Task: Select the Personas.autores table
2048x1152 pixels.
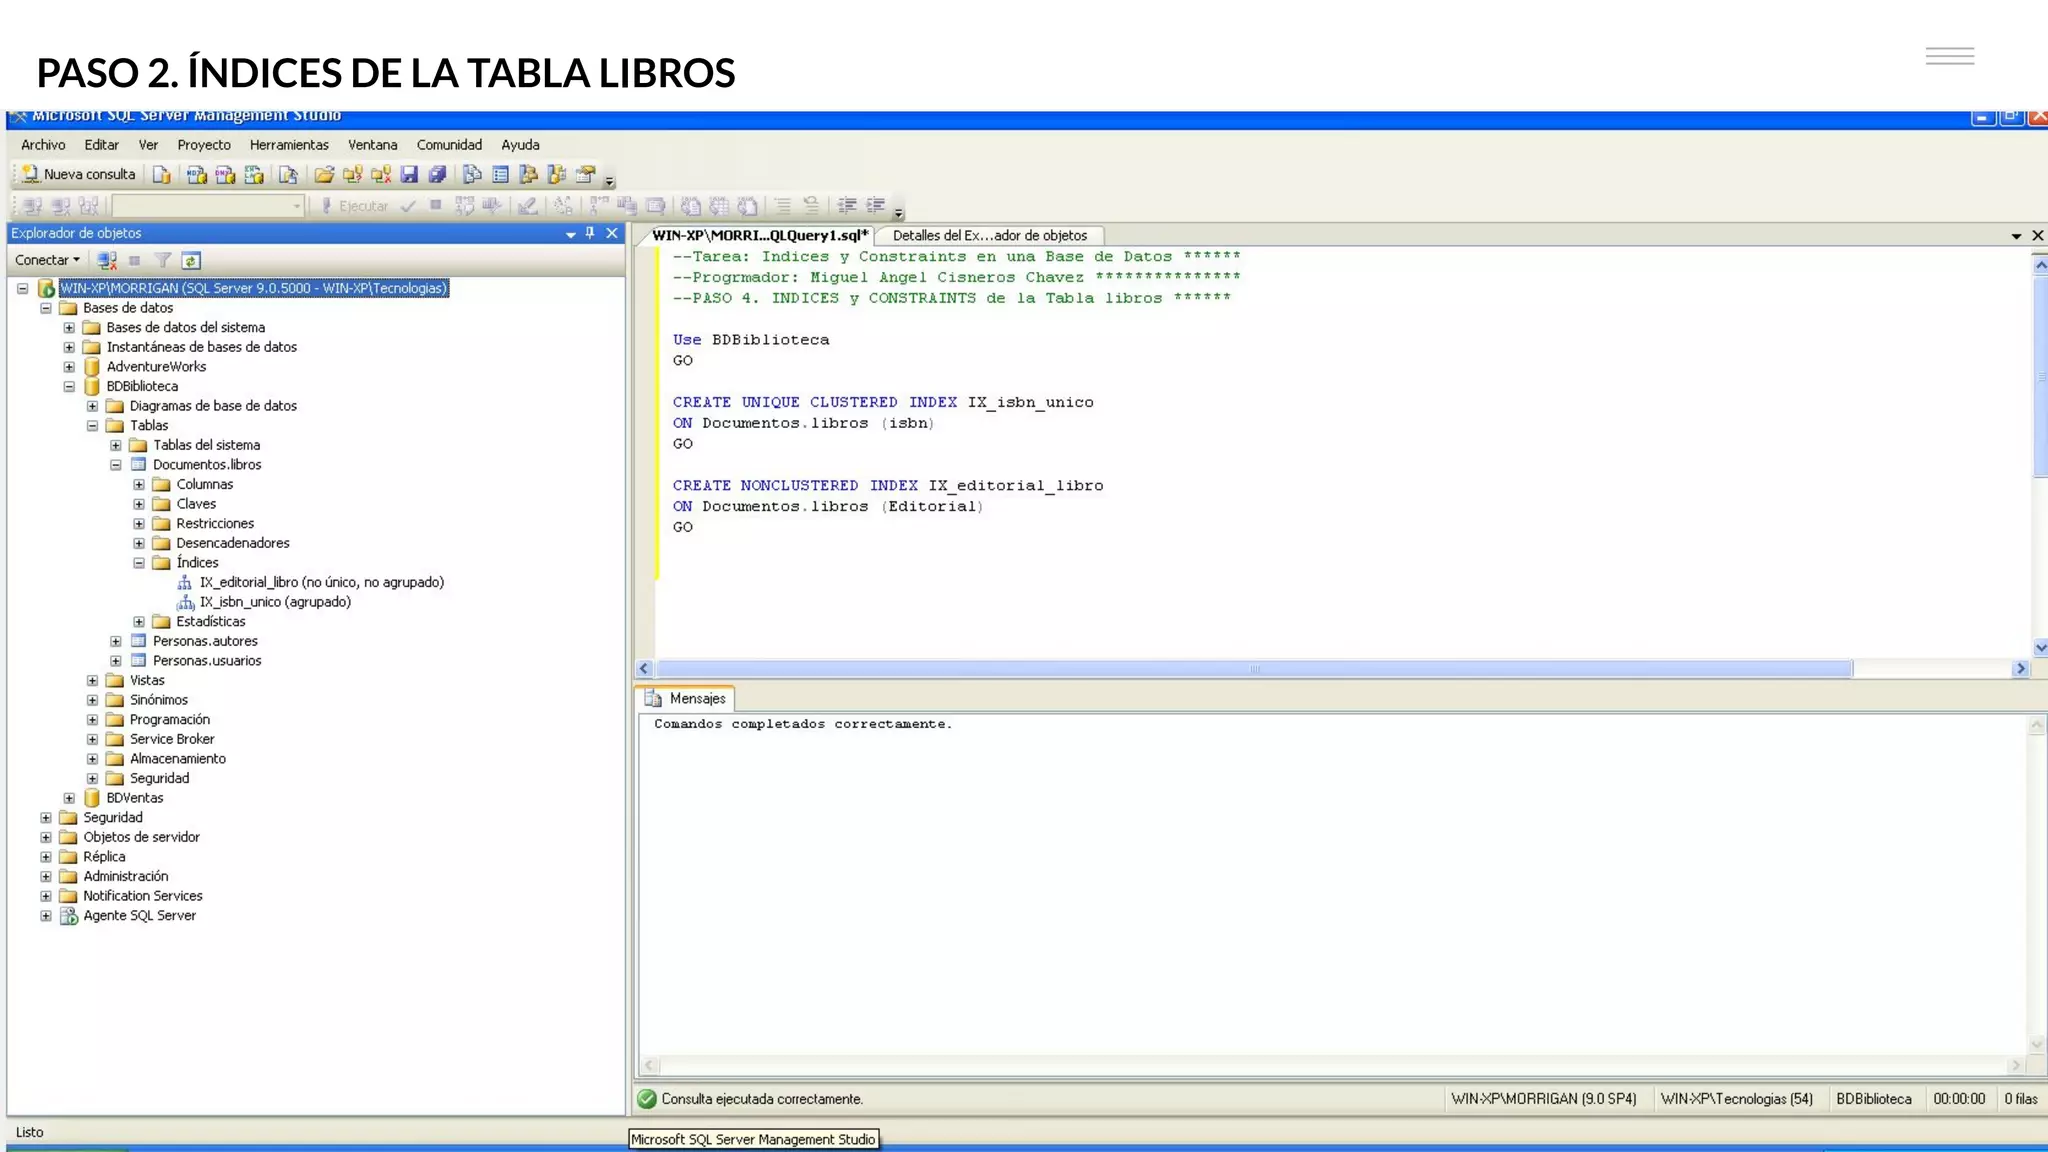Action: coord(205,641)
